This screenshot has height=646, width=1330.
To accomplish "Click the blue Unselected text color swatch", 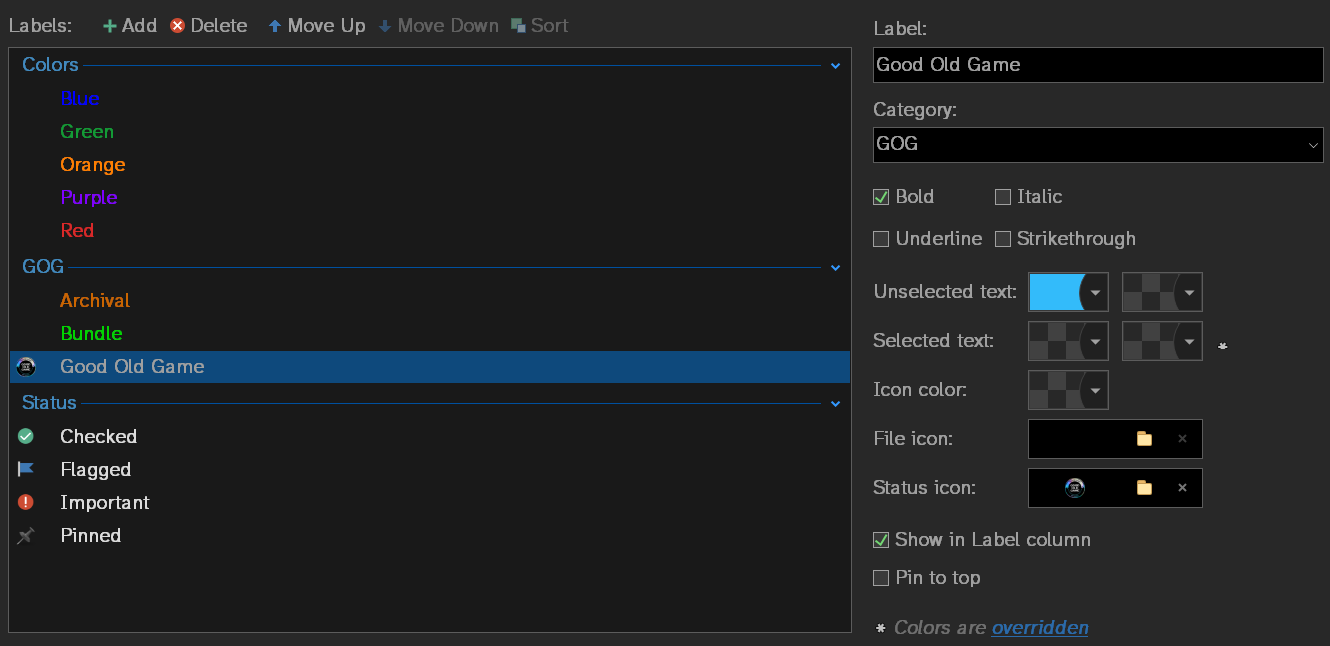I will (1056, 292).
